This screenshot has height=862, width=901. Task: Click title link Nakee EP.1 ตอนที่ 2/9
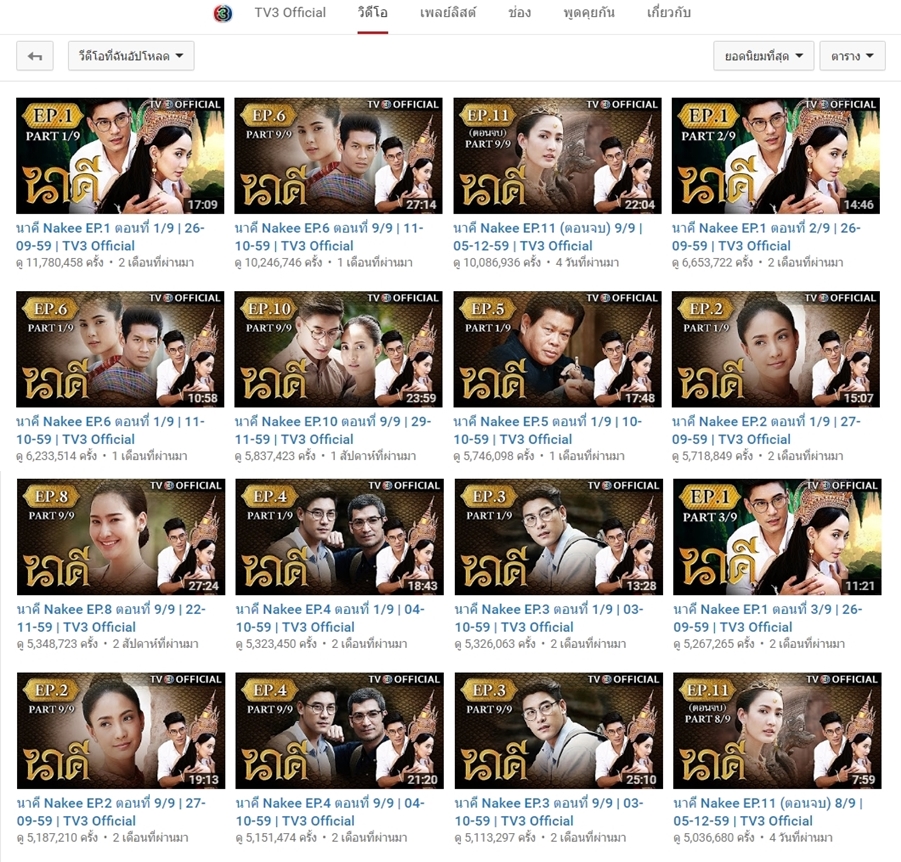pyautogui.click(x=766, y=237)
